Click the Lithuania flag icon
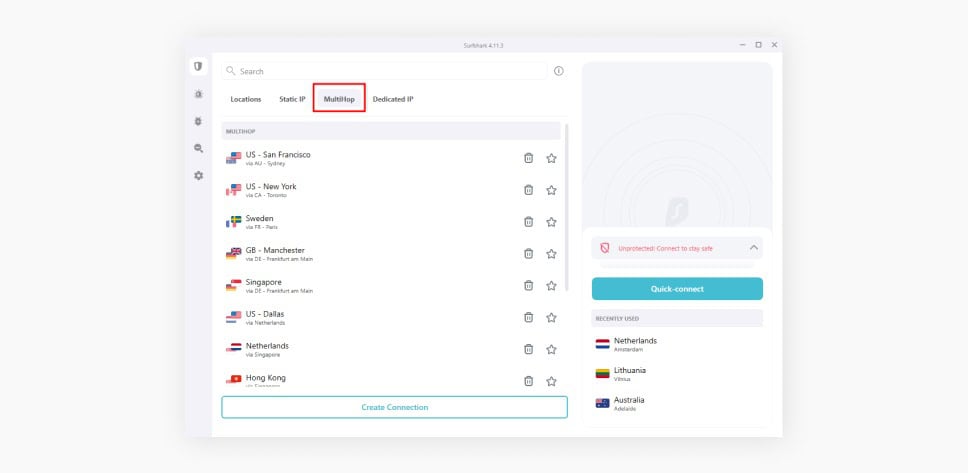Screen dimensions: 968x473 coord(602,374)
